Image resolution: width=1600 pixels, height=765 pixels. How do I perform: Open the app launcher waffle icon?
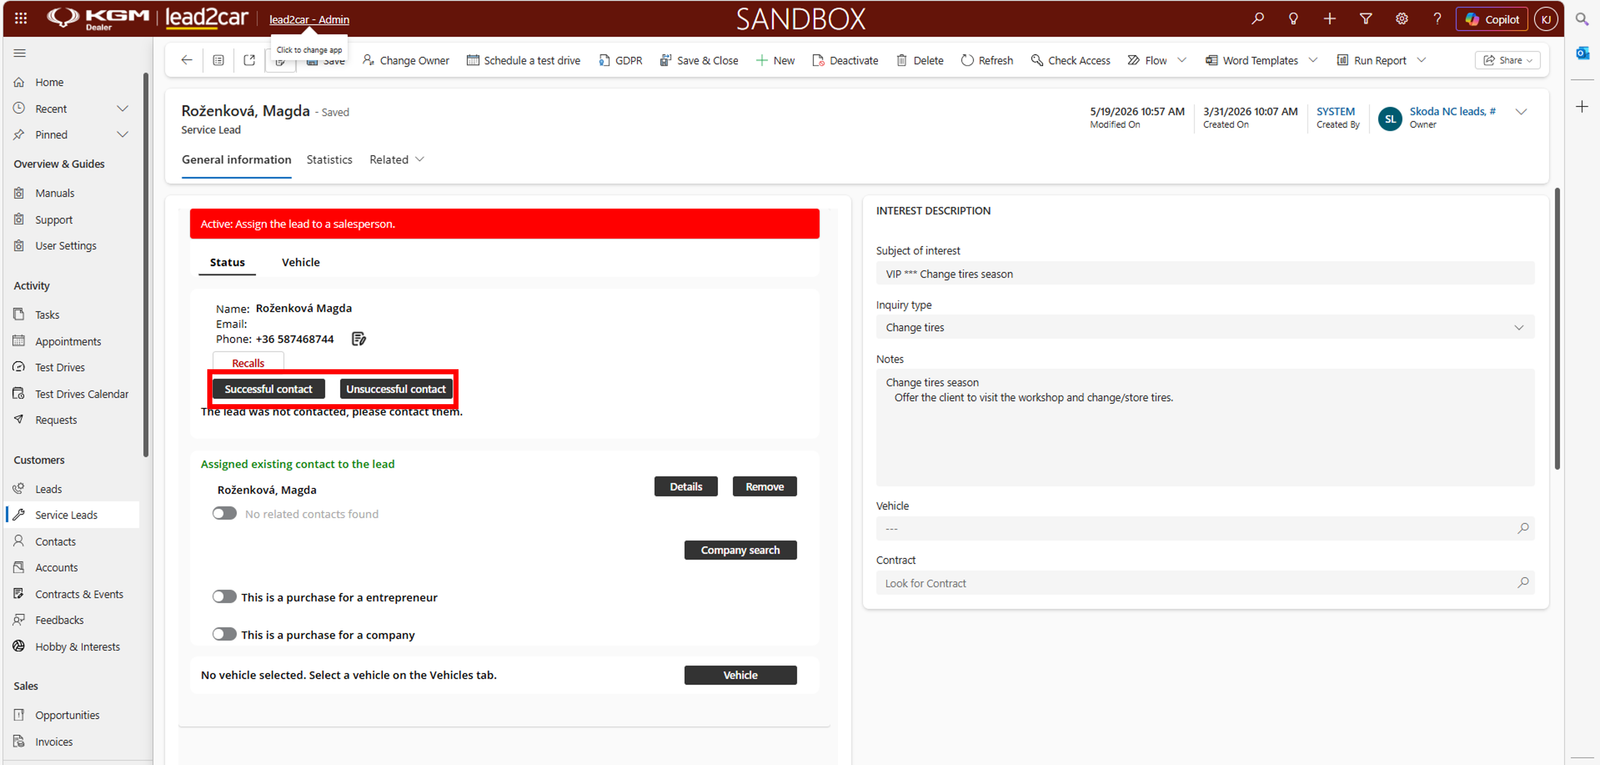[21, 18]
